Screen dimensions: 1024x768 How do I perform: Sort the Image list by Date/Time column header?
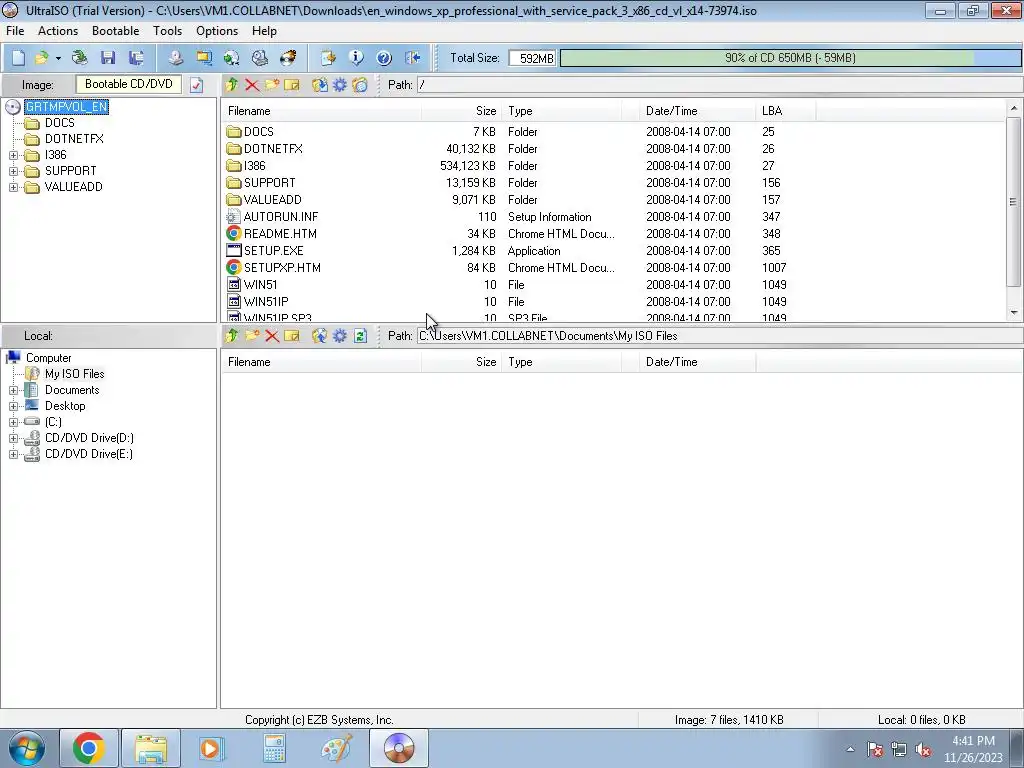[x=697, y=111]
